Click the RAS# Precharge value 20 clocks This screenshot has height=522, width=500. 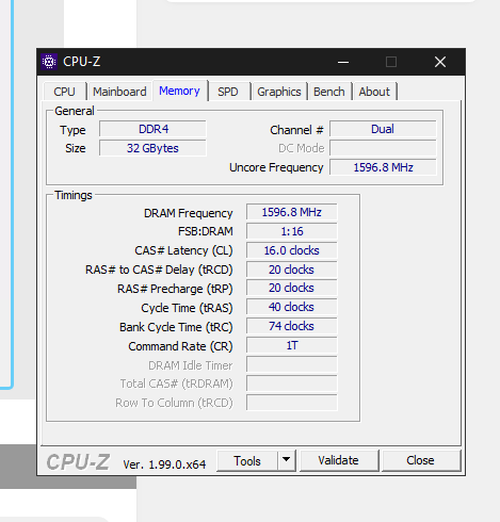(x=292, y=288)
